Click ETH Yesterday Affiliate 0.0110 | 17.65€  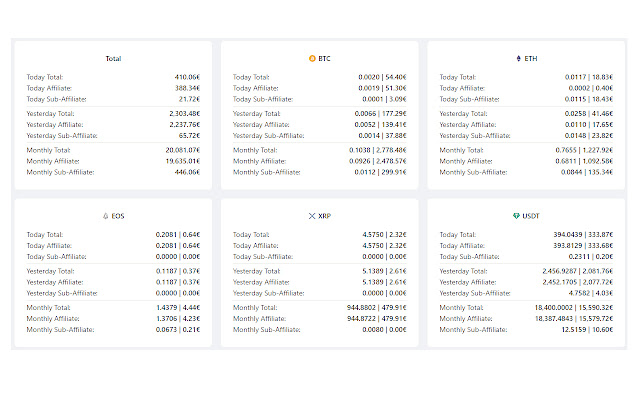tap(589, 124)
